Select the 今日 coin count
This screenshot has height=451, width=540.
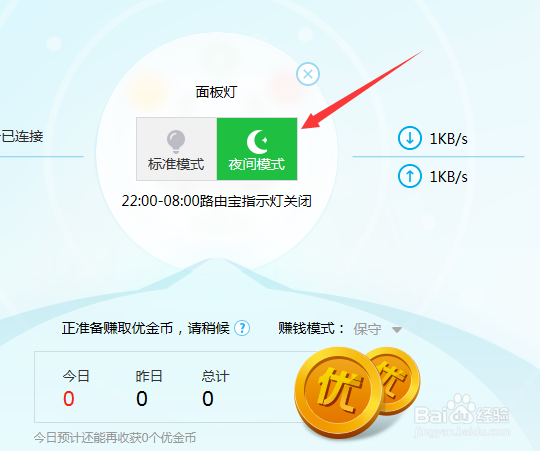point(69,399)
